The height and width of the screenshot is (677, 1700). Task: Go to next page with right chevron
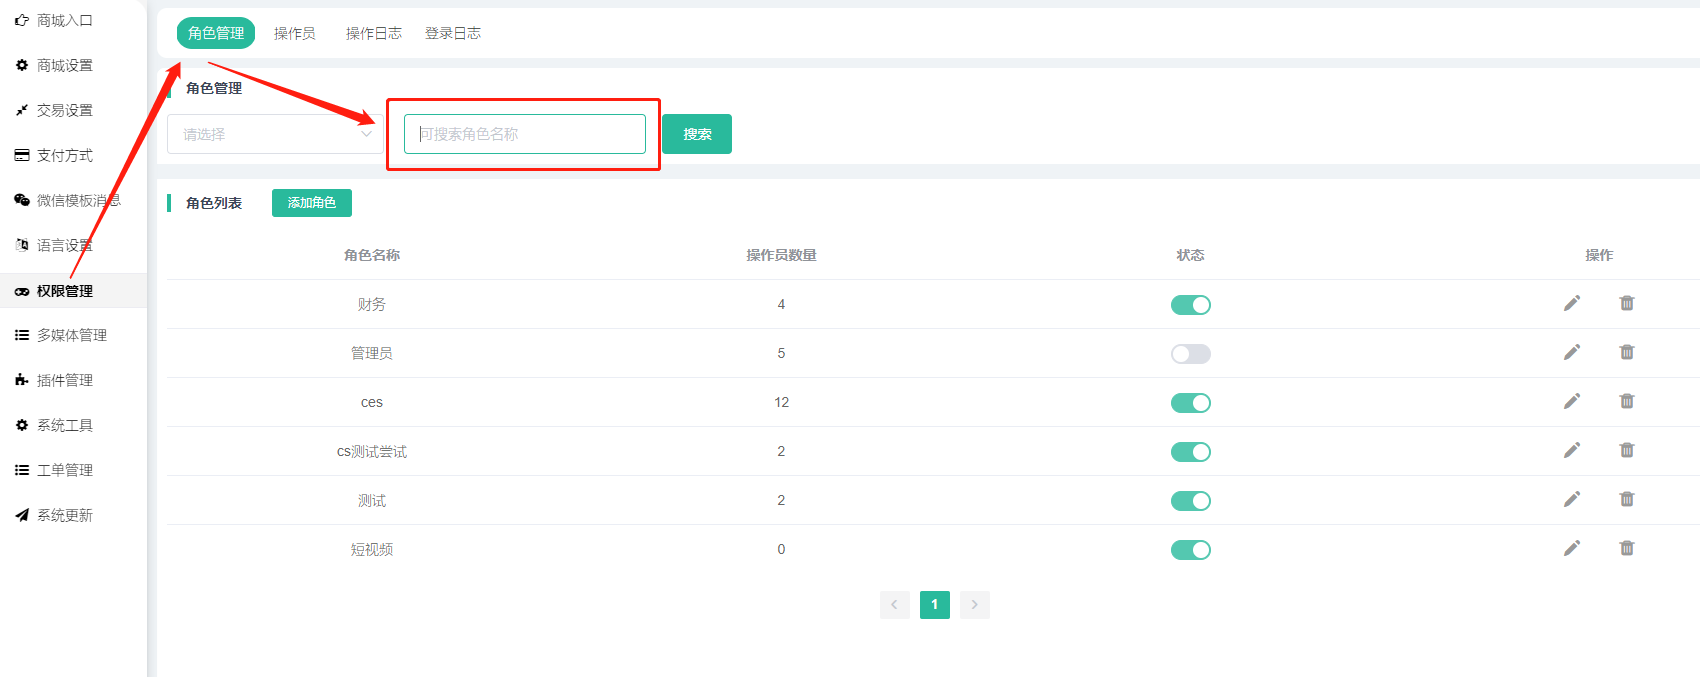pyautogui.click(x=974, y=604)
